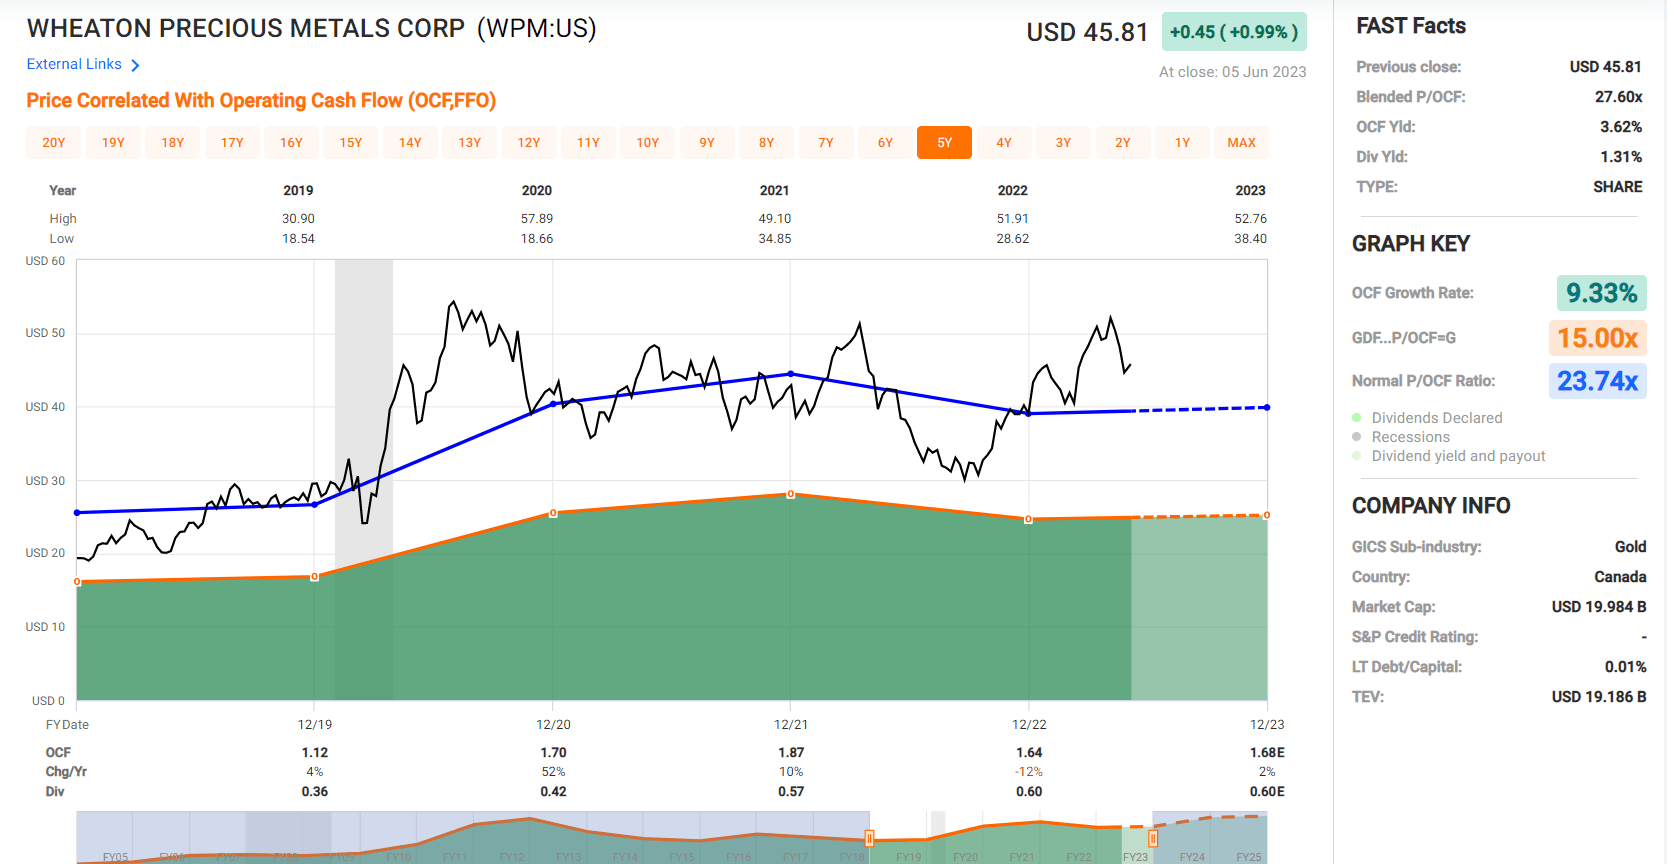Click the 12/22 OCF data point marker

(x=1028, y=519)
